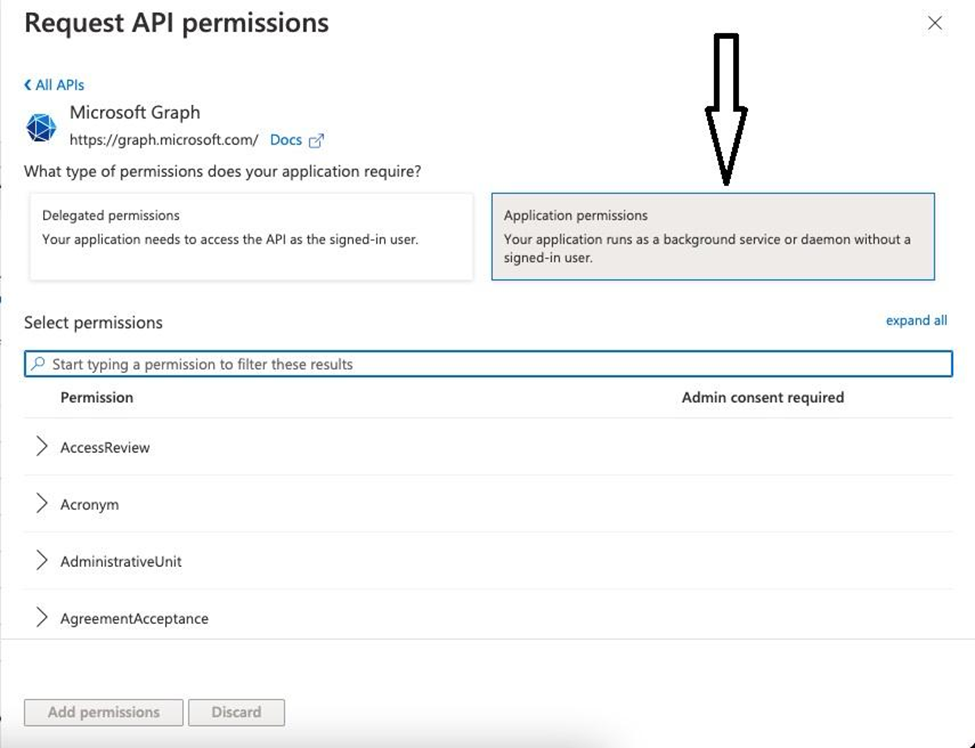Screen dimensions: 975x748
Task: Click the Acronym row label
Action: [x=90, y=505]
